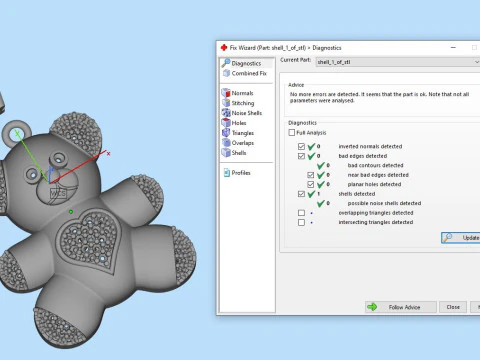
Task: Open the Current Part dropdown
Action: [x=398, y=62]
